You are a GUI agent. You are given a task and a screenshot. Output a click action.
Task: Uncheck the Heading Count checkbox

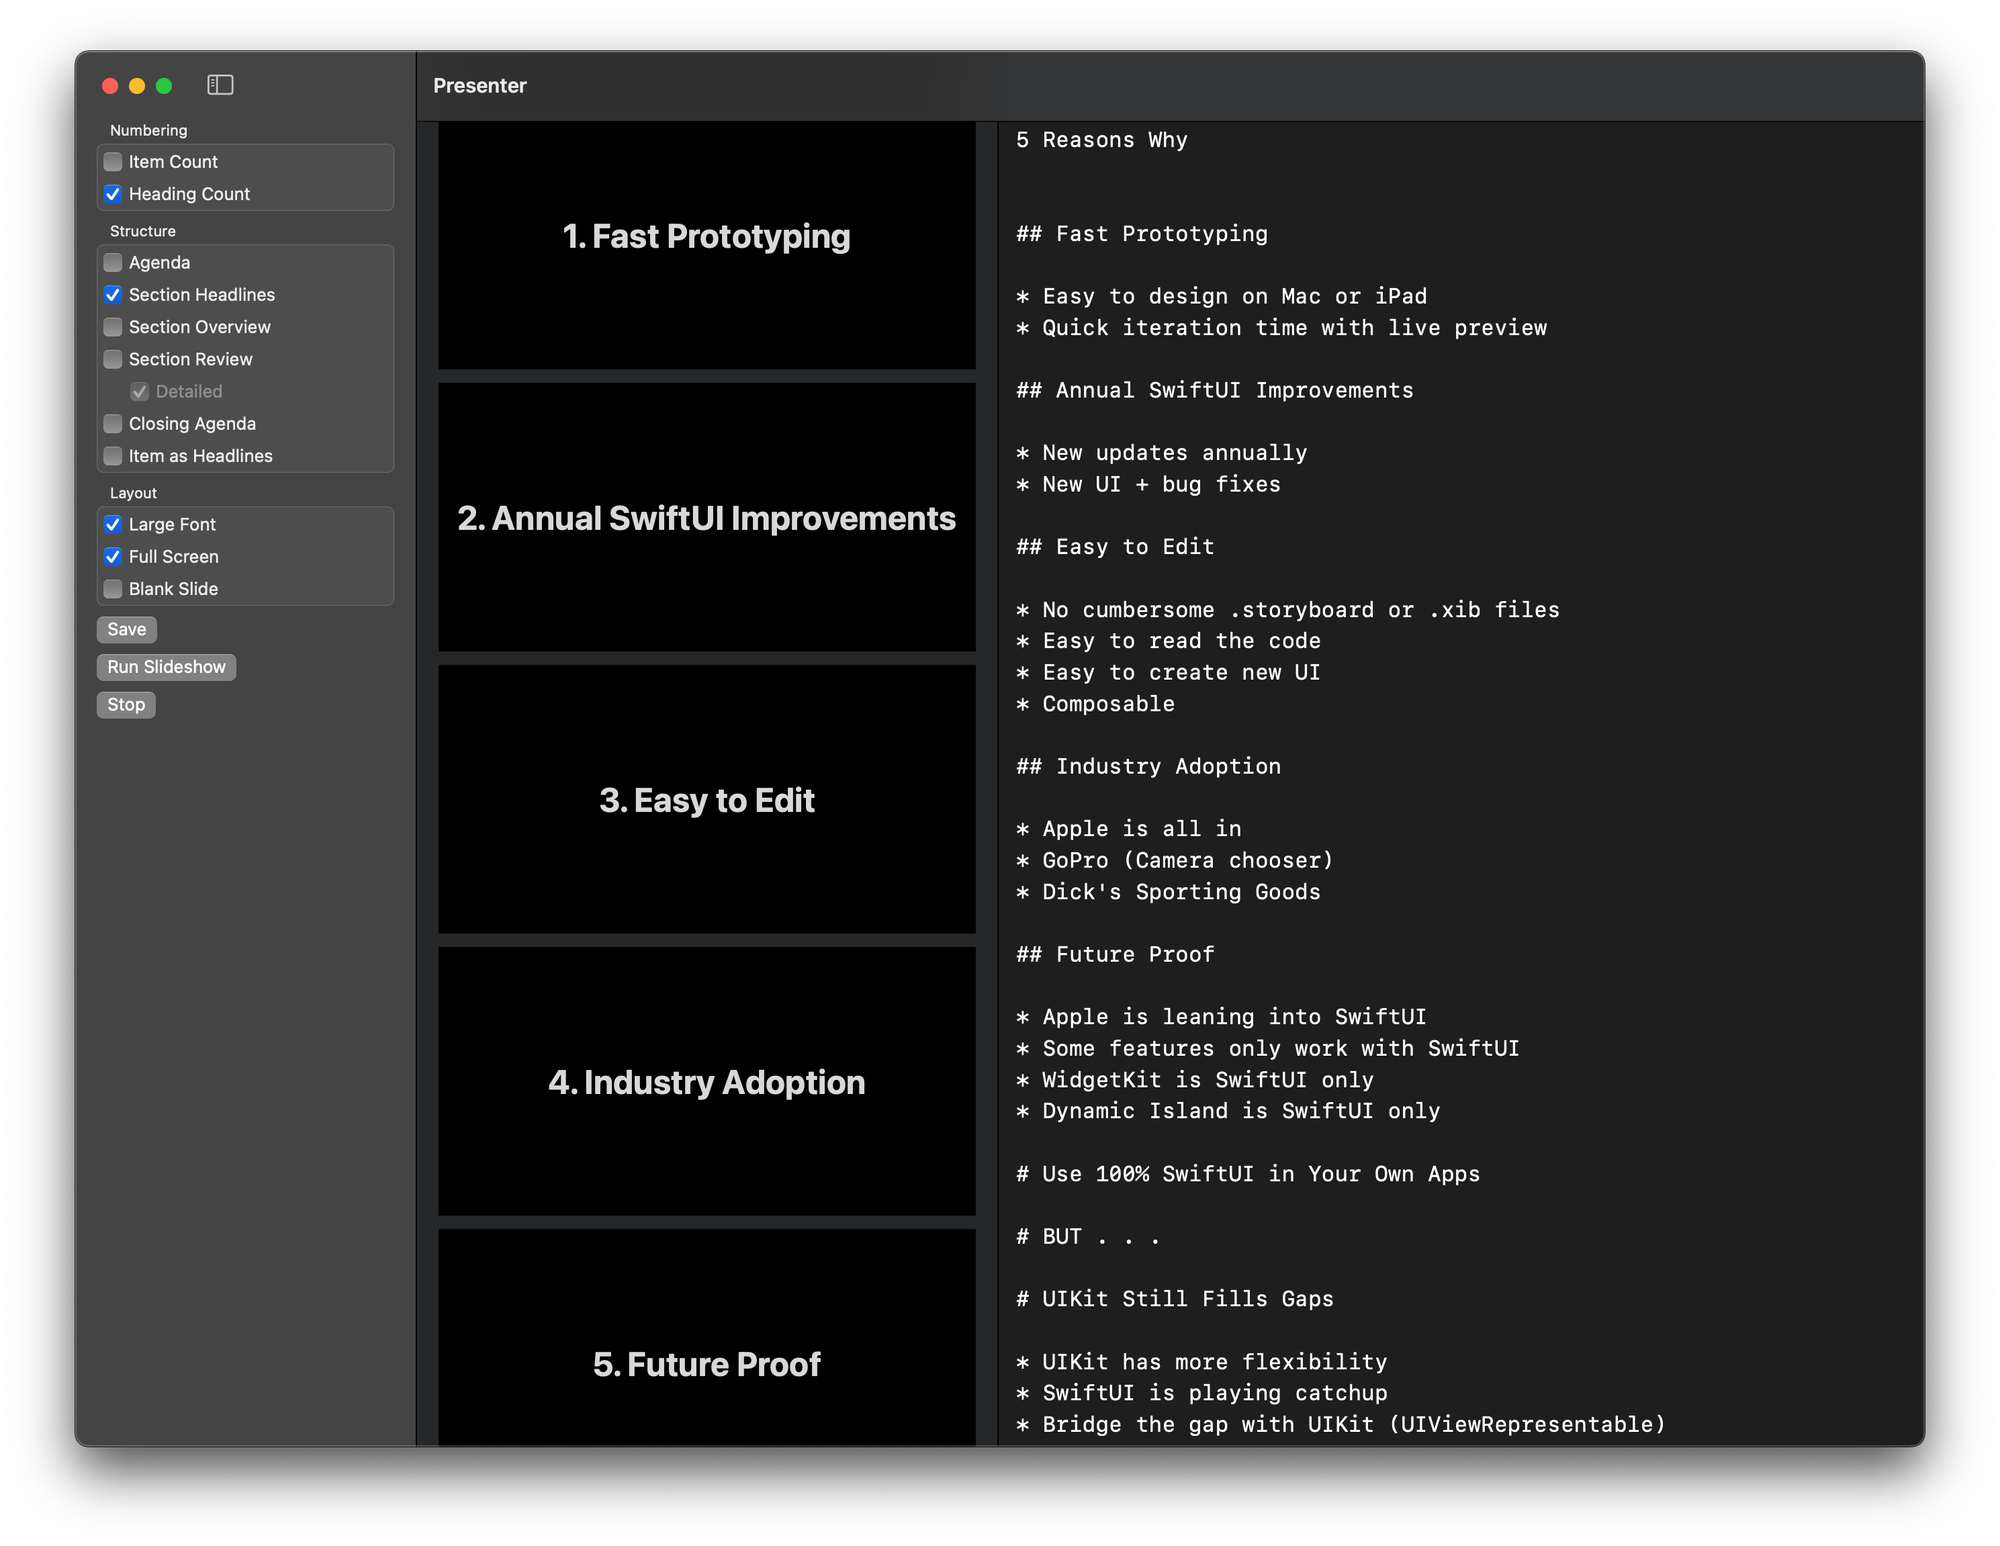click(x=113, y=194)
